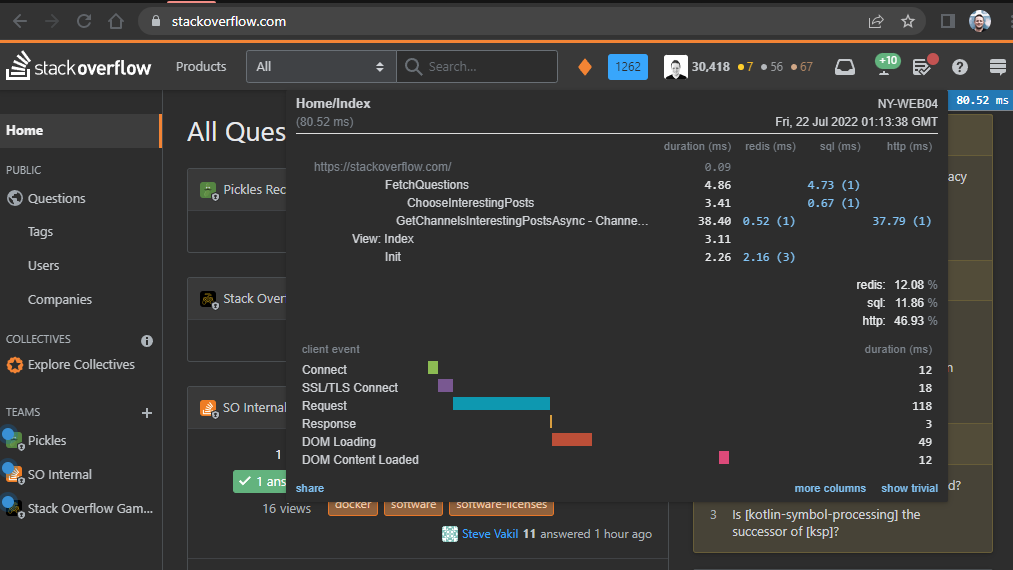Click the teal Request timing bar

pos(501,404)
